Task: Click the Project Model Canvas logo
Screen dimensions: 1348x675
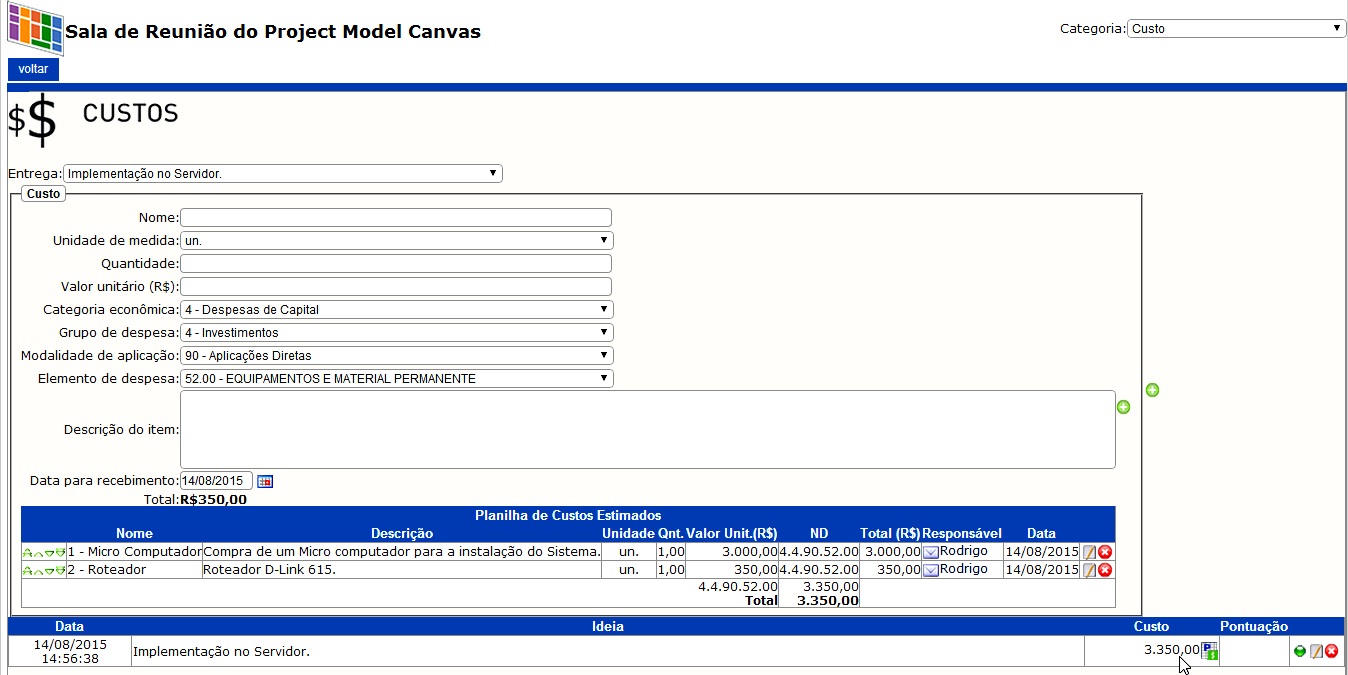Action: click(x=35, y=28)
